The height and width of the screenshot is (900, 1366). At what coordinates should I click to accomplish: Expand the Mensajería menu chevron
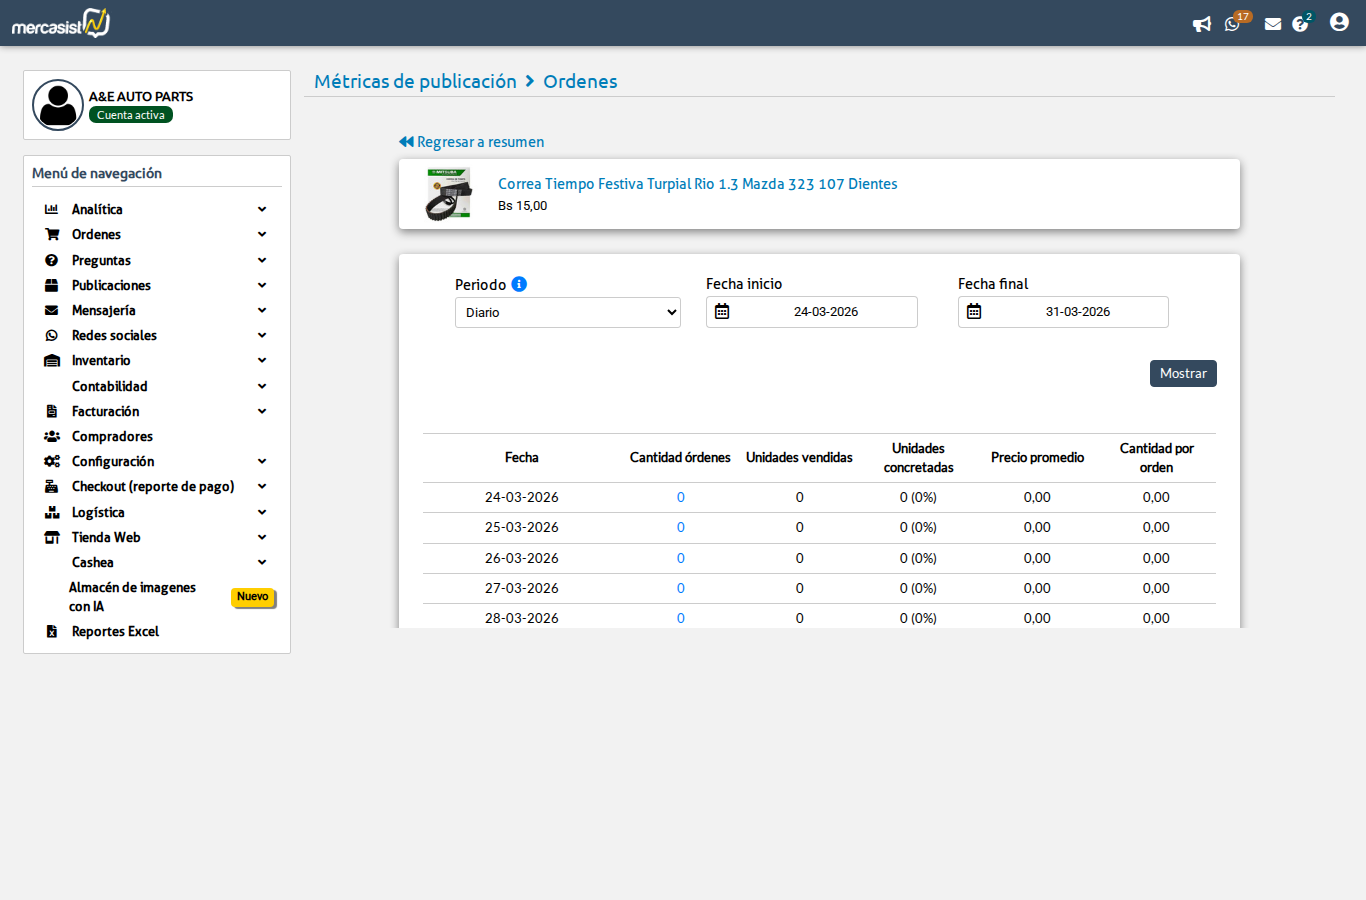262,310
